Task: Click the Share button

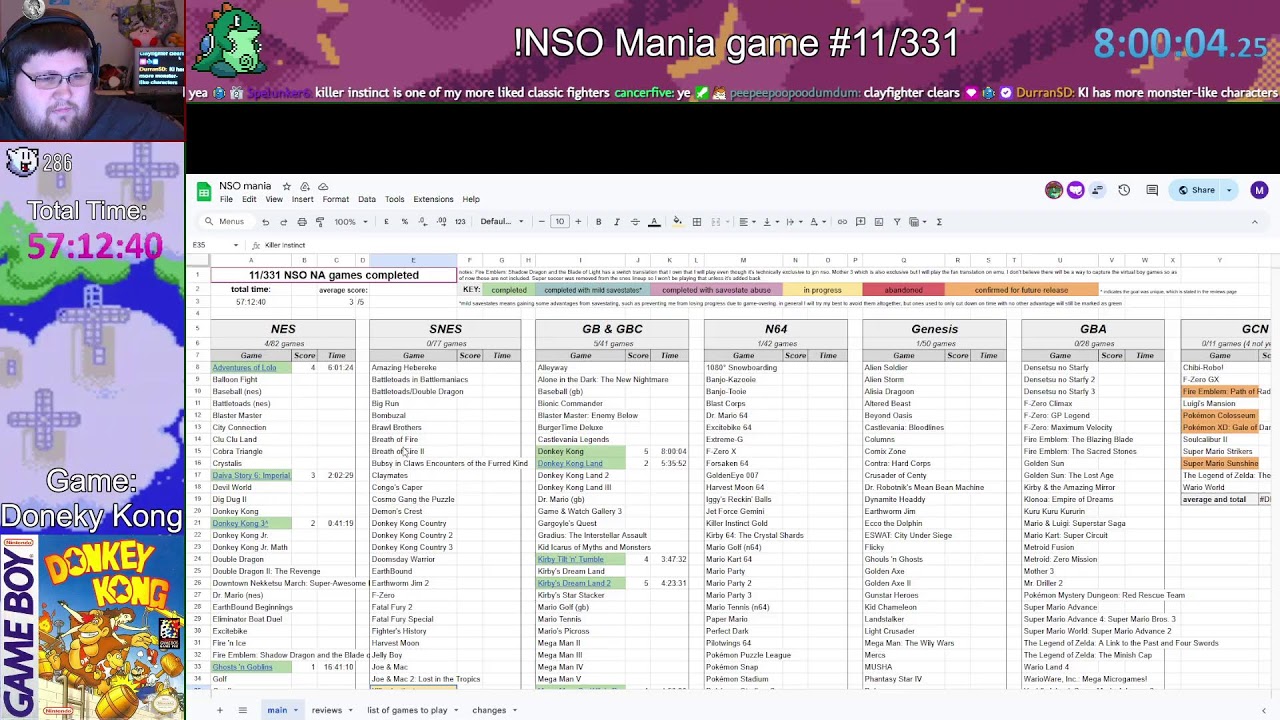Action: pyautogui.click(x=1197, y=190)
